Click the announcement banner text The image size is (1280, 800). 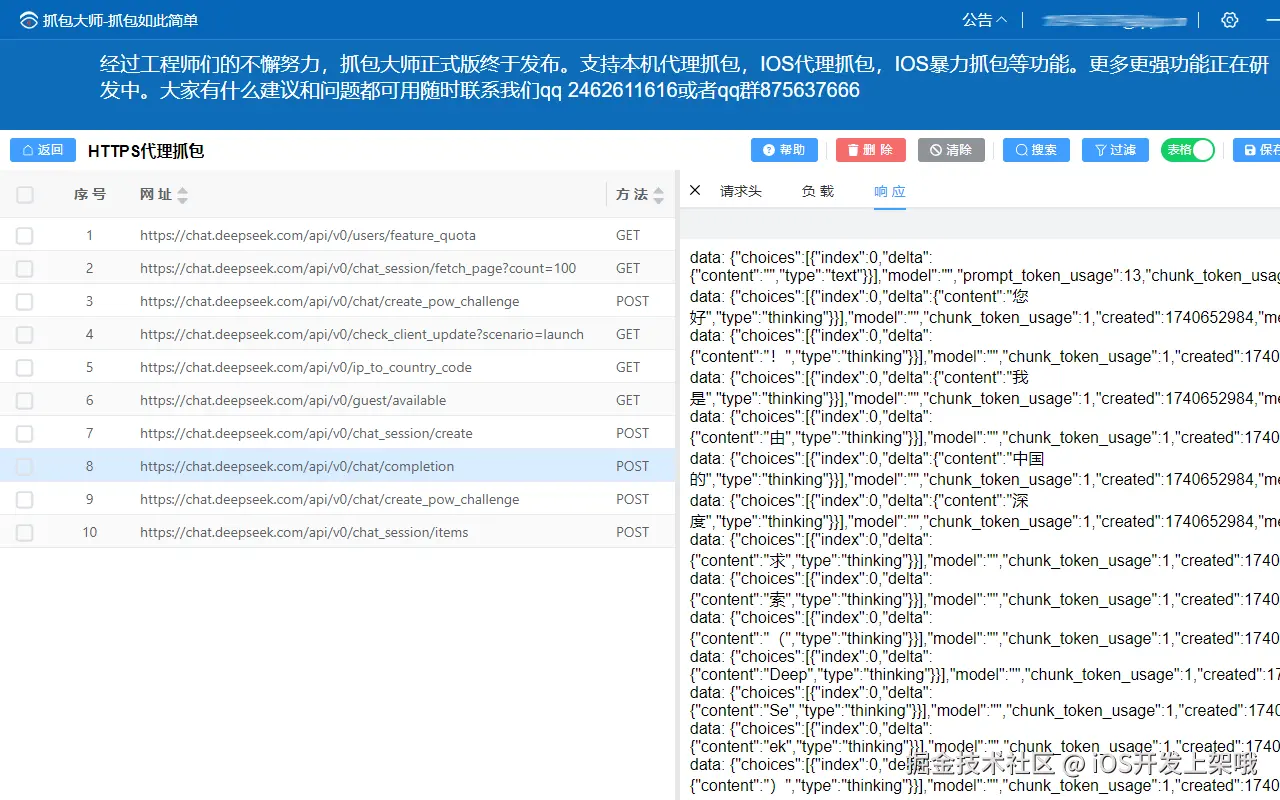click(684, 77)
